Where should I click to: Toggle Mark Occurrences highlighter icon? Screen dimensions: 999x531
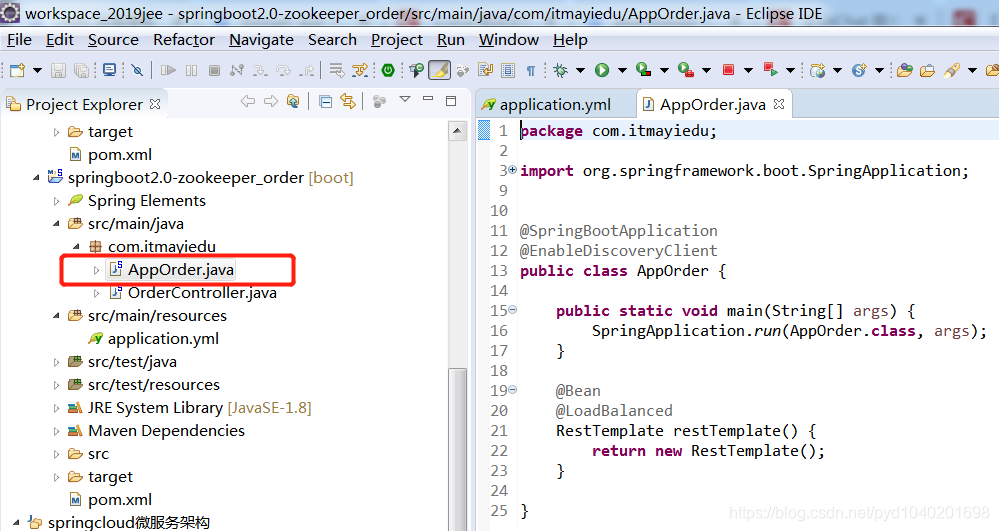pyautogui.click(x=440, y=70)
